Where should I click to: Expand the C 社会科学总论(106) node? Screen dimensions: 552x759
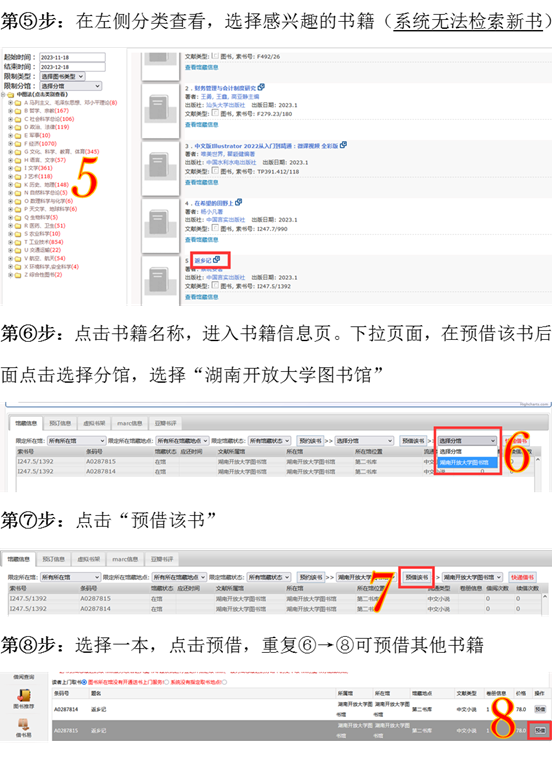click(10, 119)
